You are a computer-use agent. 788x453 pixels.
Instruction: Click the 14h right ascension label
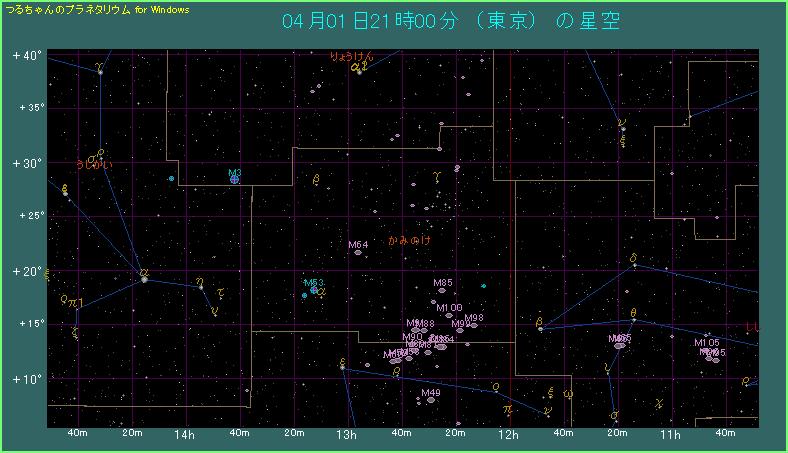(x=183, y=435)
